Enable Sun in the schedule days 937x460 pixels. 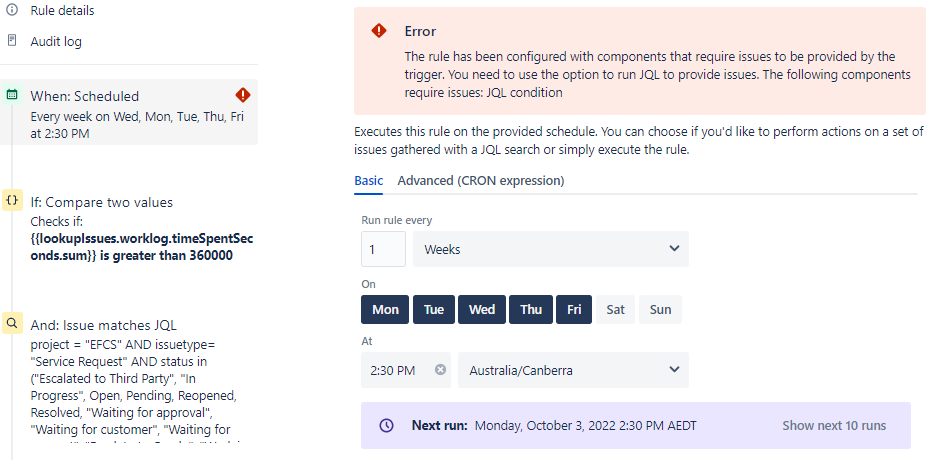(x=660, y=310)
